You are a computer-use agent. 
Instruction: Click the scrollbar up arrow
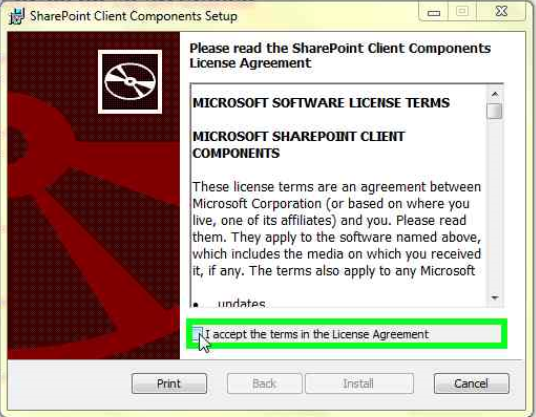pos(495,94)
